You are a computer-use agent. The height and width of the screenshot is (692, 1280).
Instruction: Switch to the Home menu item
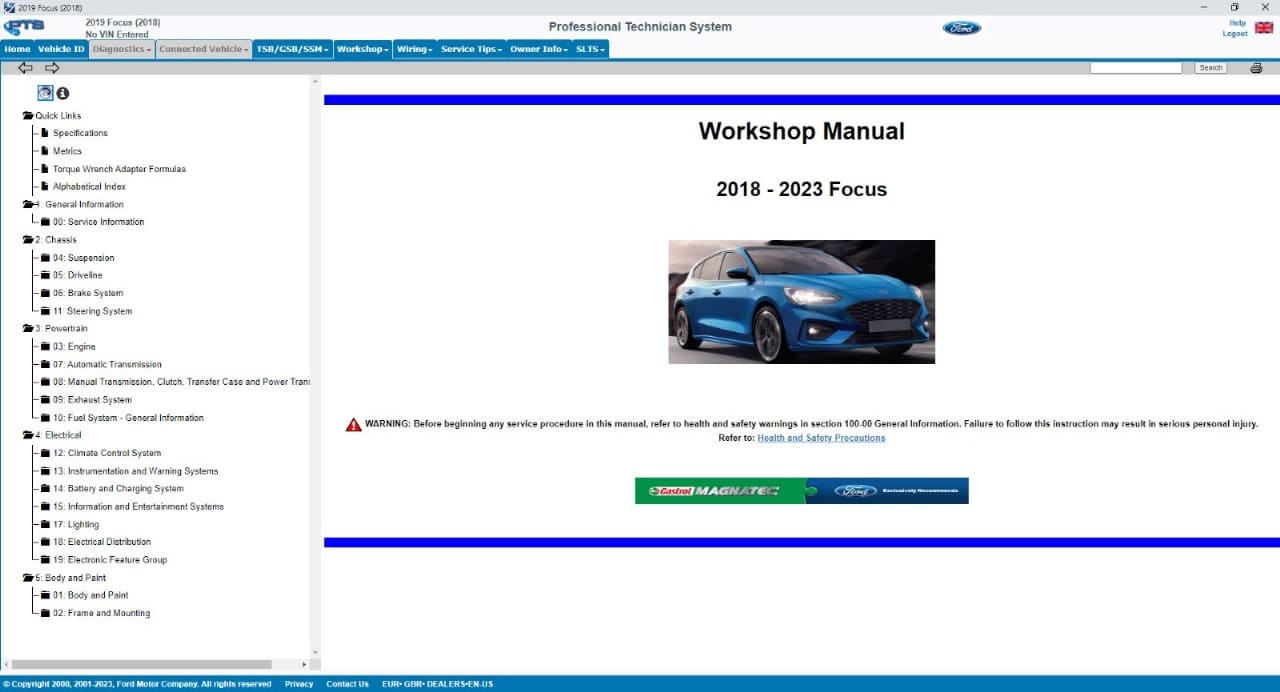[x=17, y=47]
